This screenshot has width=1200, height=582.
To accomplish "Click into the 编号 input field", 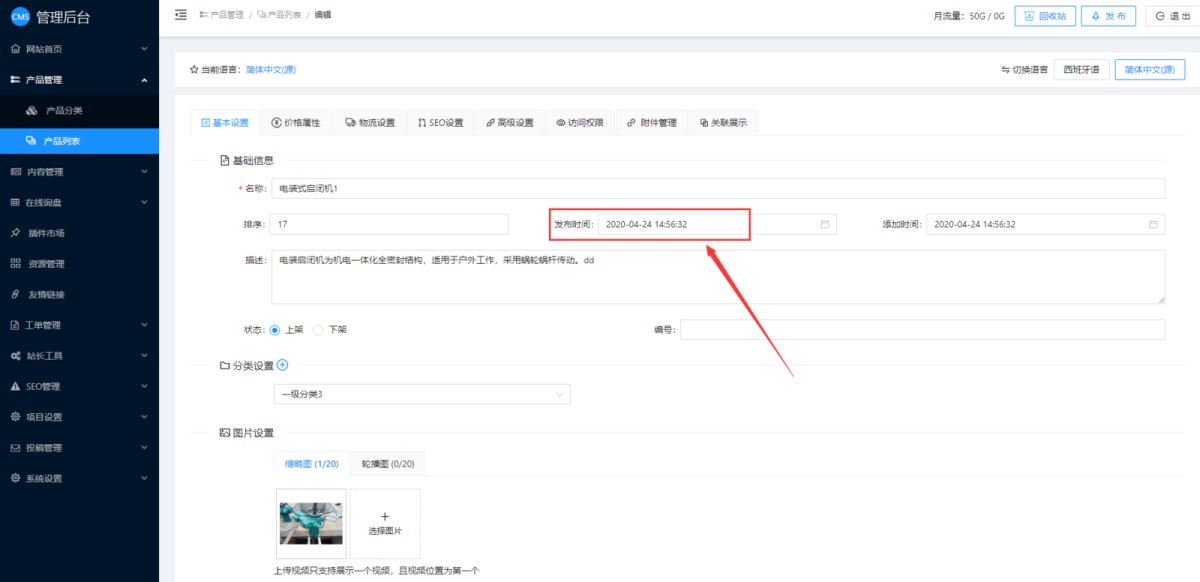I will pos(922,330).
